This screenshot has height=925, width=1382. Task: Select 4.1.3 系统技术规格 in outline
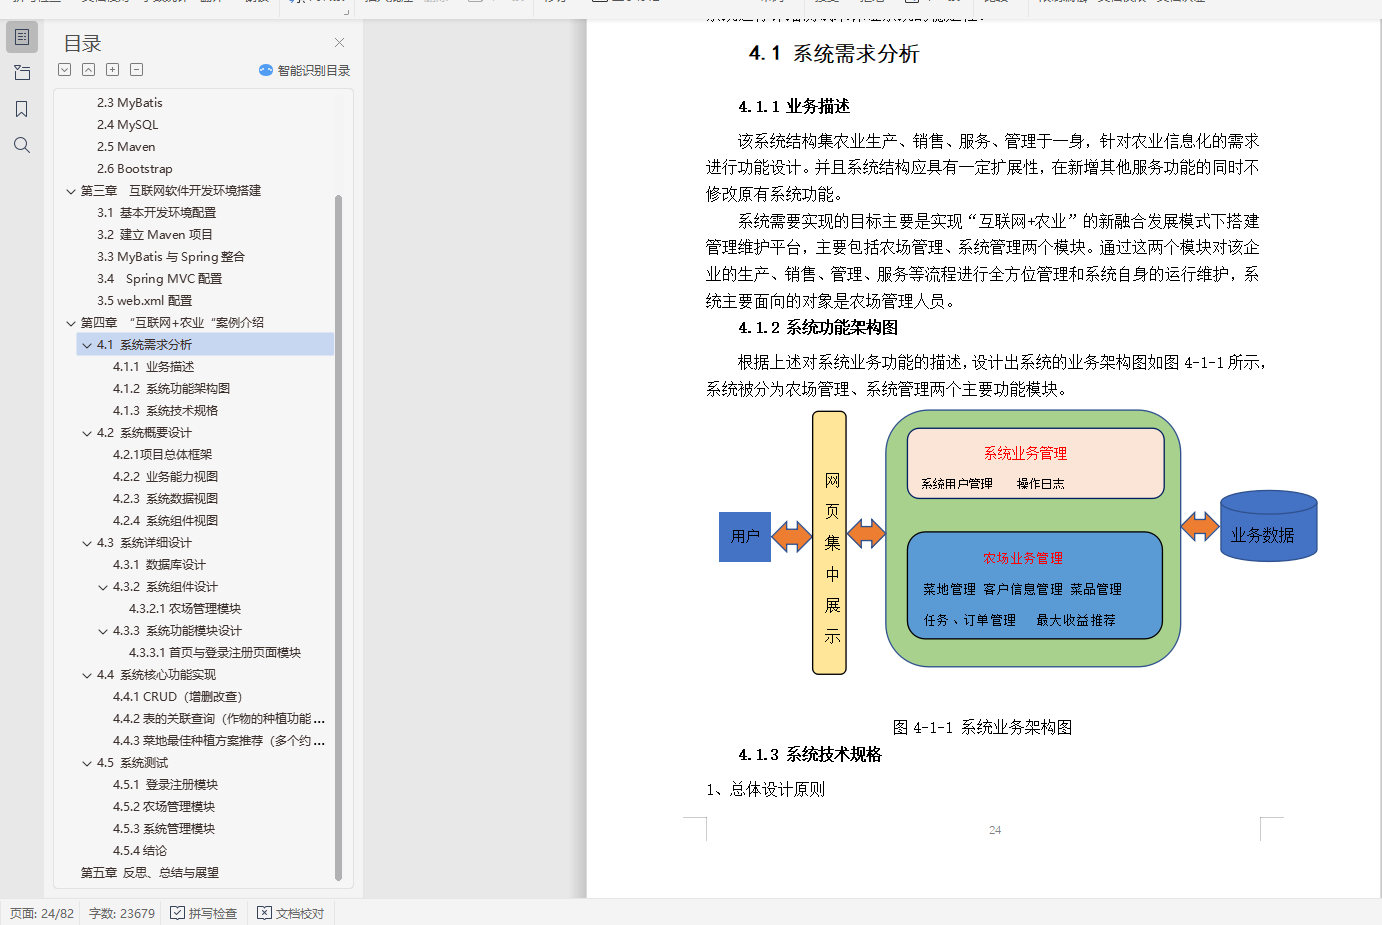click(x=165, y=411)
